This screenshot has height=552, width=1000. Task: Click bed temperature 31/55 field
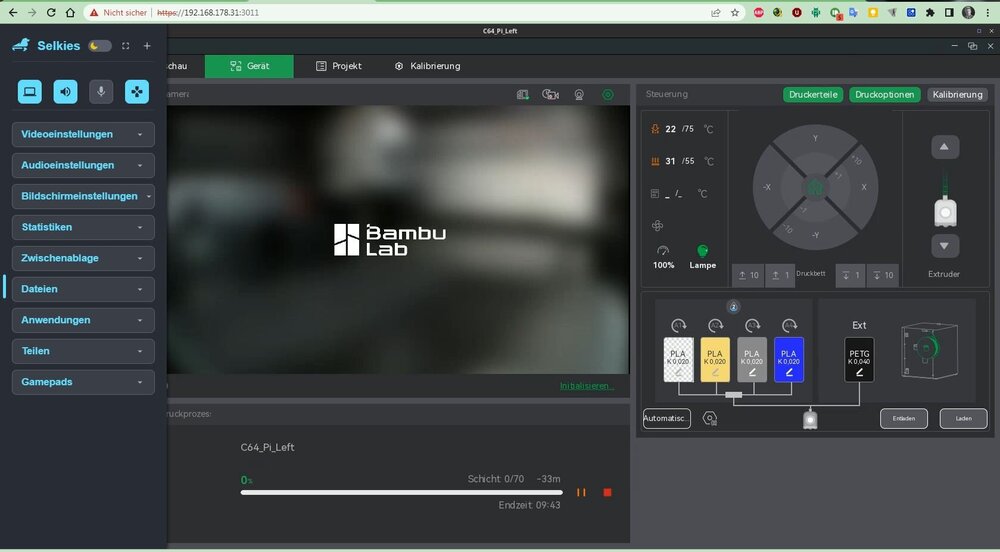pyautogui.click(x=682, y=161)
